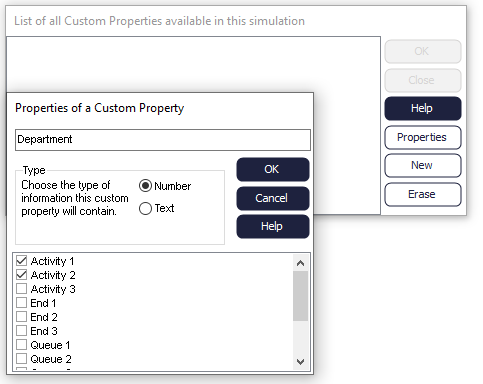The image size is (483, 384).
Task: Click the name field containing Department
Action: (x=163, y=140)
